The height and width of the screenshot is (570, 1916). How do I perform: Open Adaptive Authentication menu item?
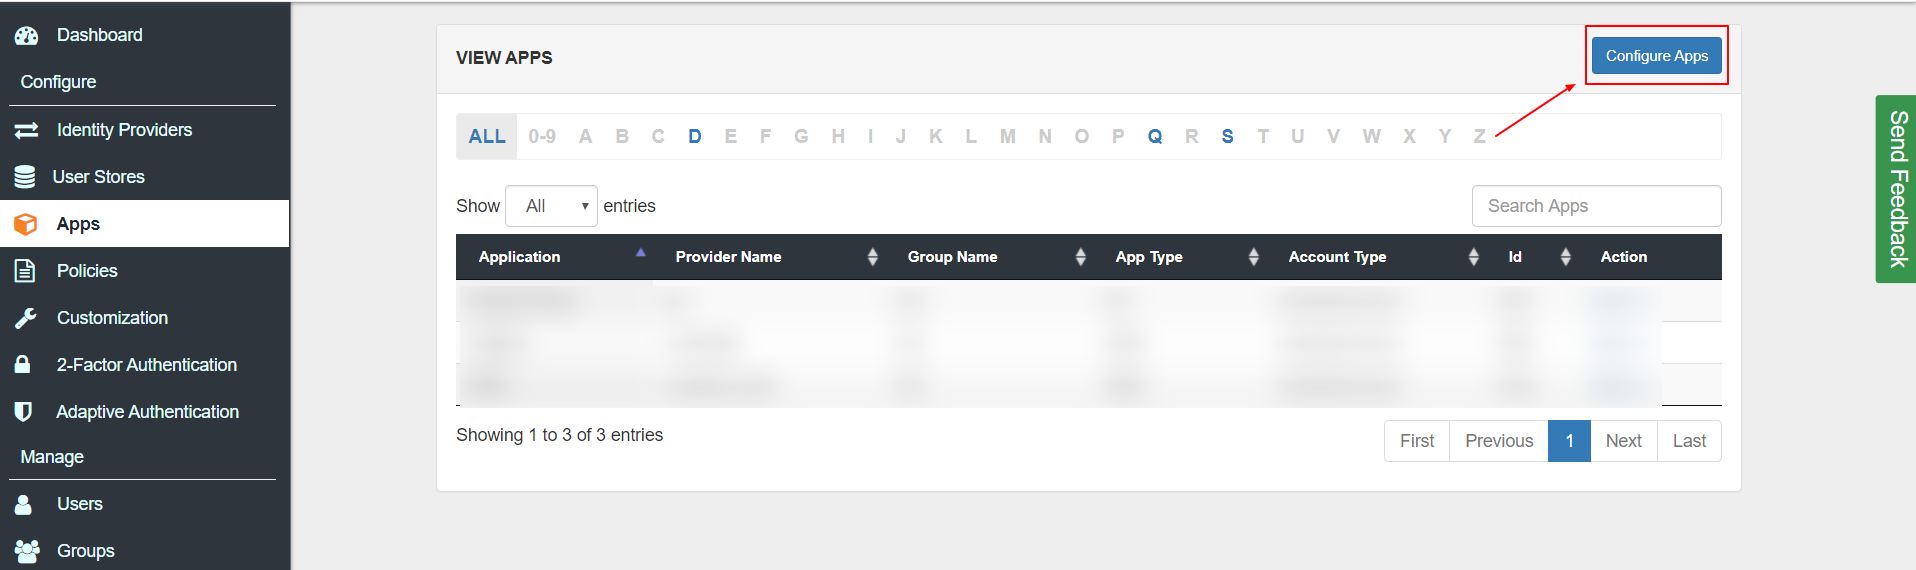(x=148, y=412)
